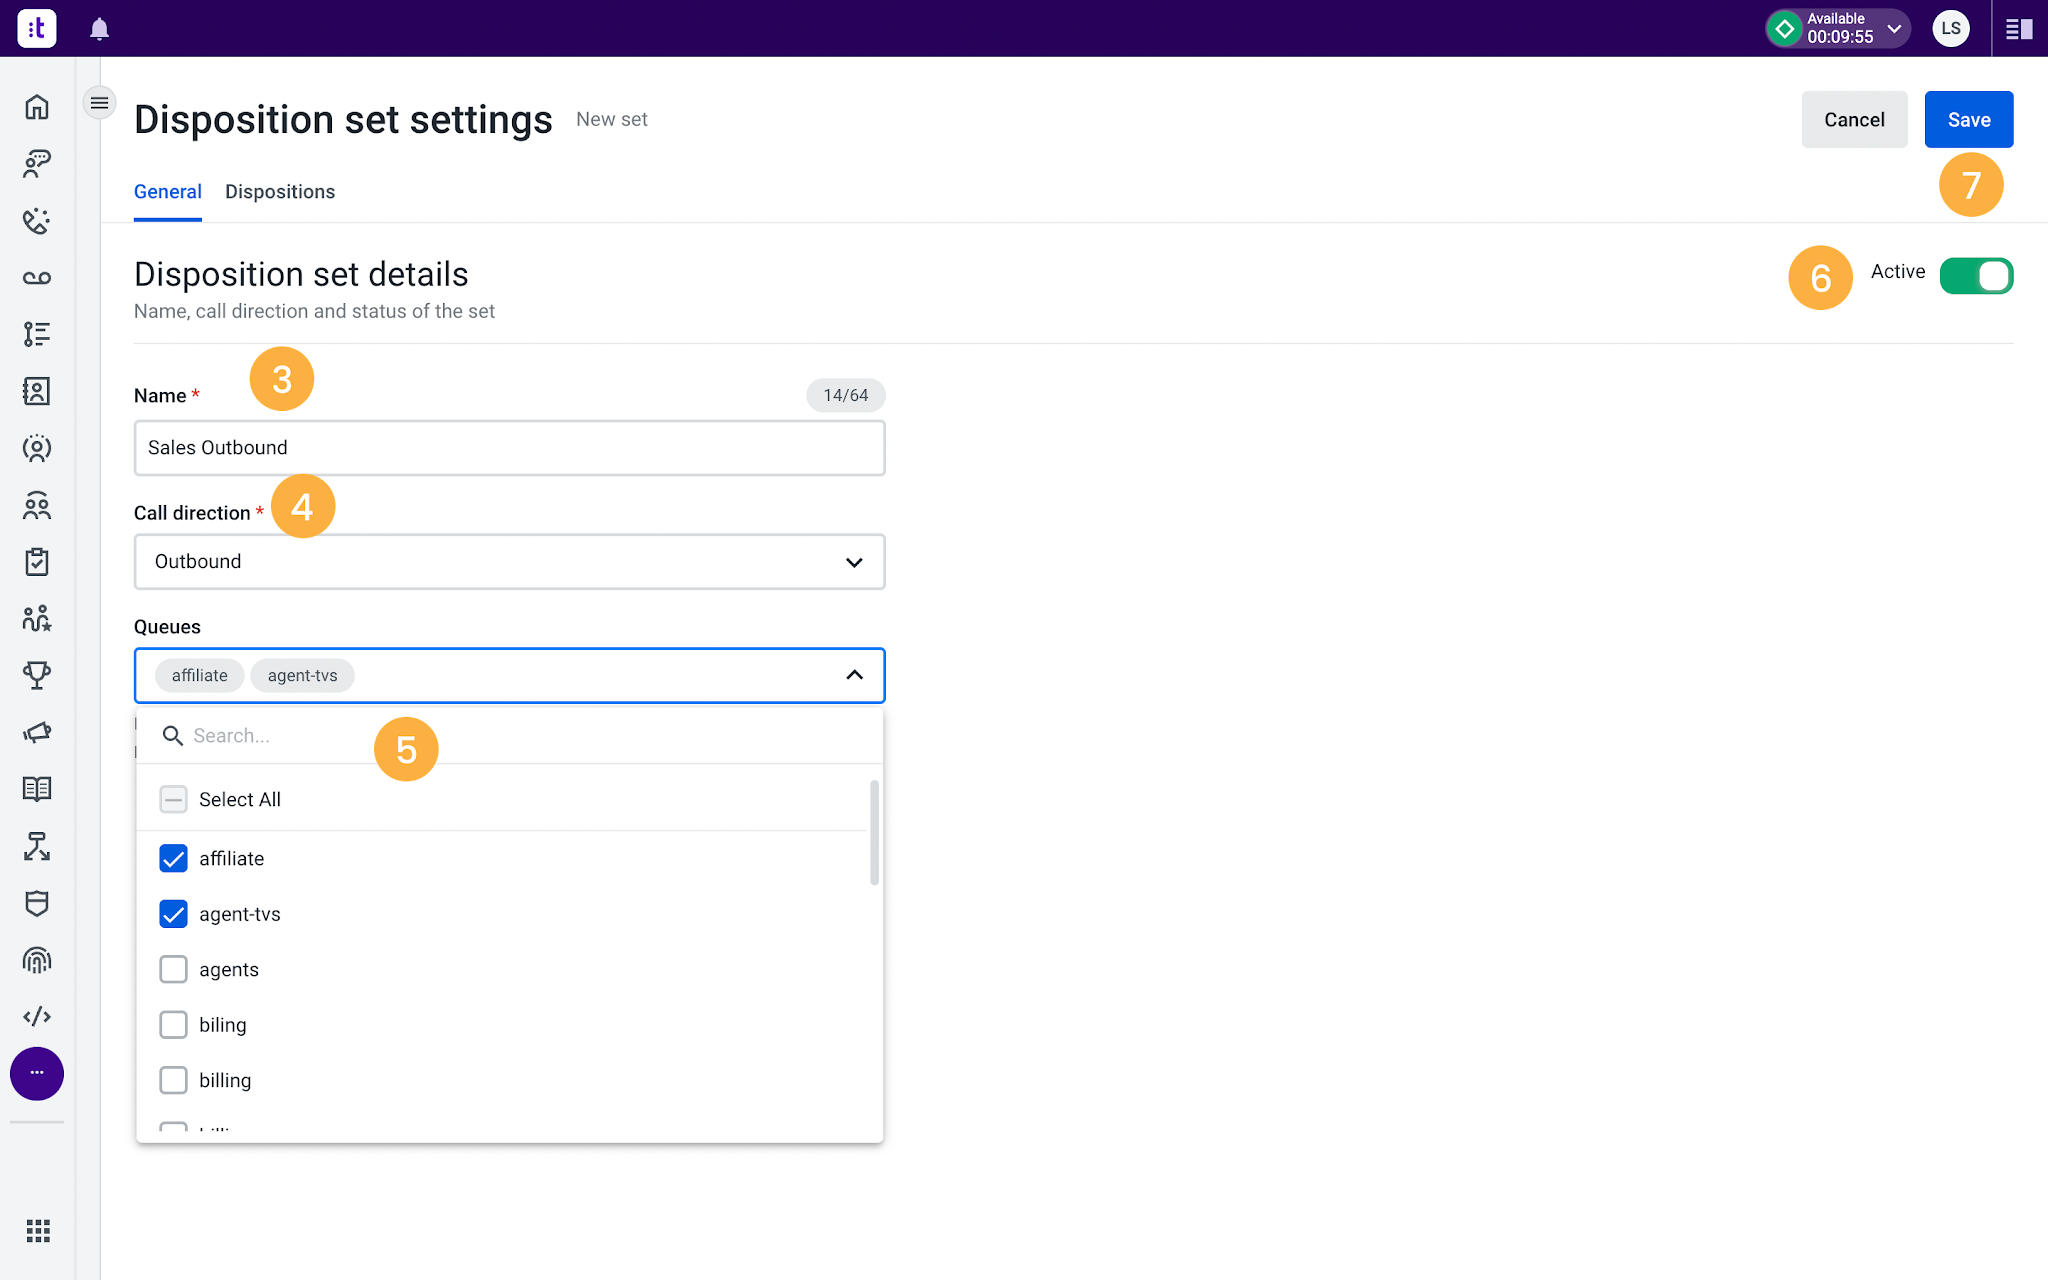
Task: Switch to the Dispositions tab
Action: [x=280, y=192]
